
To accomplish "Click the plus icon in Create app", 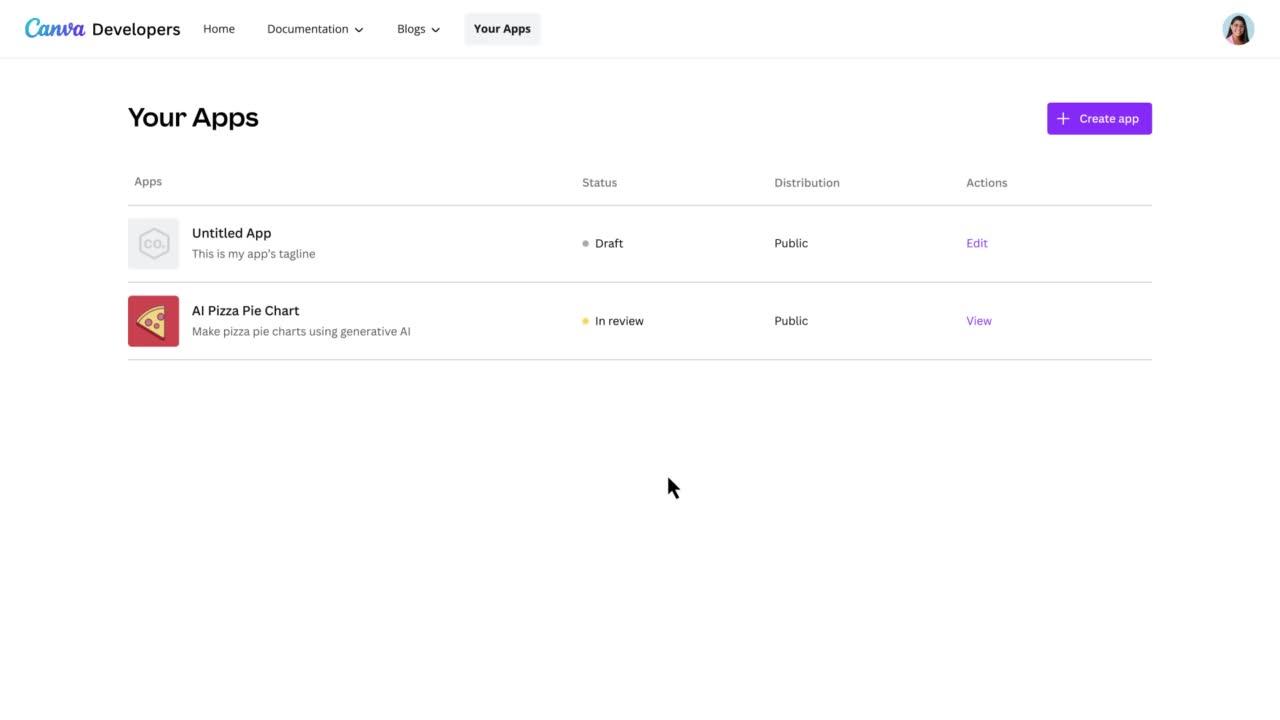I will pos(1063,119).
